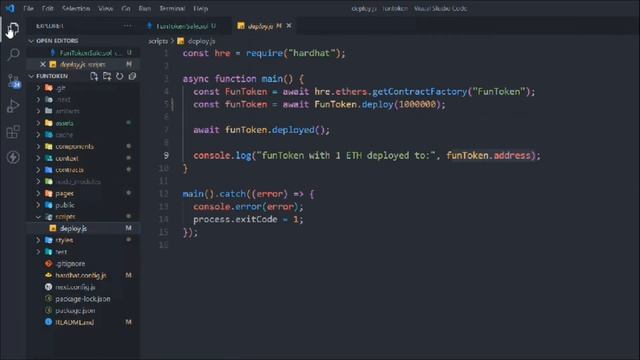Click the VS Code logo icon
The image size is (640, 360).
pyautogui.click(x=10, y=8)
